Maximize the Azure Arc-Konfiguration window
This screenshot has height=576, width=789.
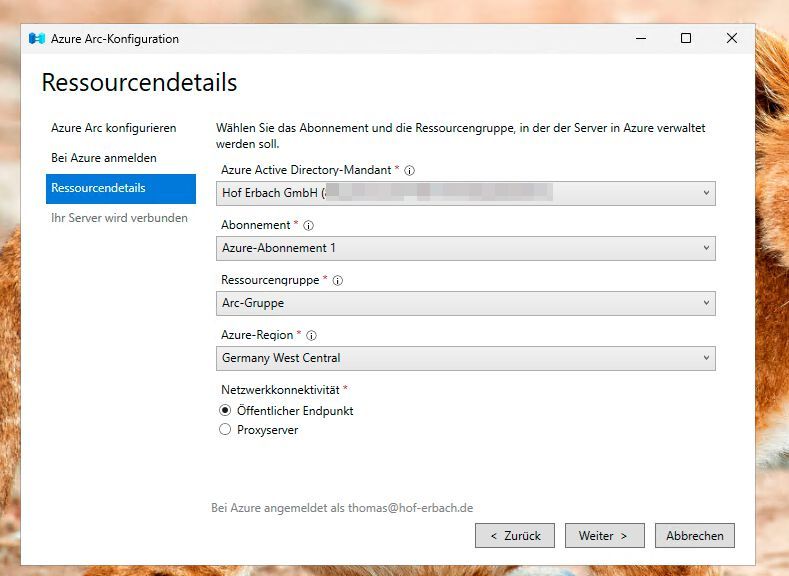click(x=685, y=38)
